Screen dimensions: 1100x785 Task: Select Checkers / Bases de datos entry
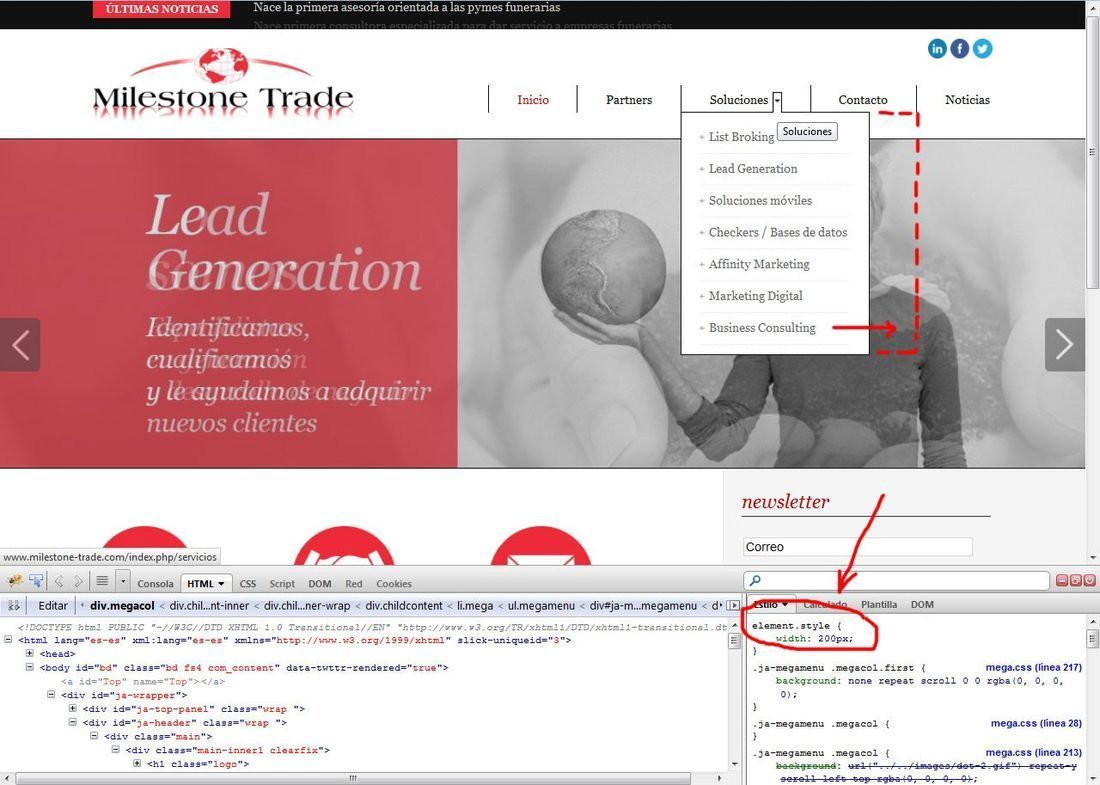pyautogui.click(x=777, y=232)
